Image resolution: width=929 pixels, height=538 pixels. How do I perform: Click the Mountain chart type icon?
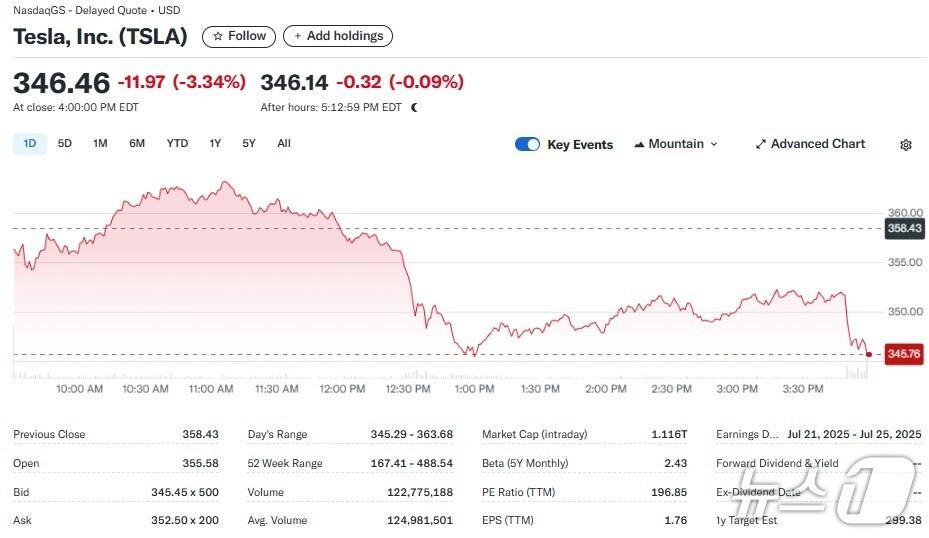[639, 144]
